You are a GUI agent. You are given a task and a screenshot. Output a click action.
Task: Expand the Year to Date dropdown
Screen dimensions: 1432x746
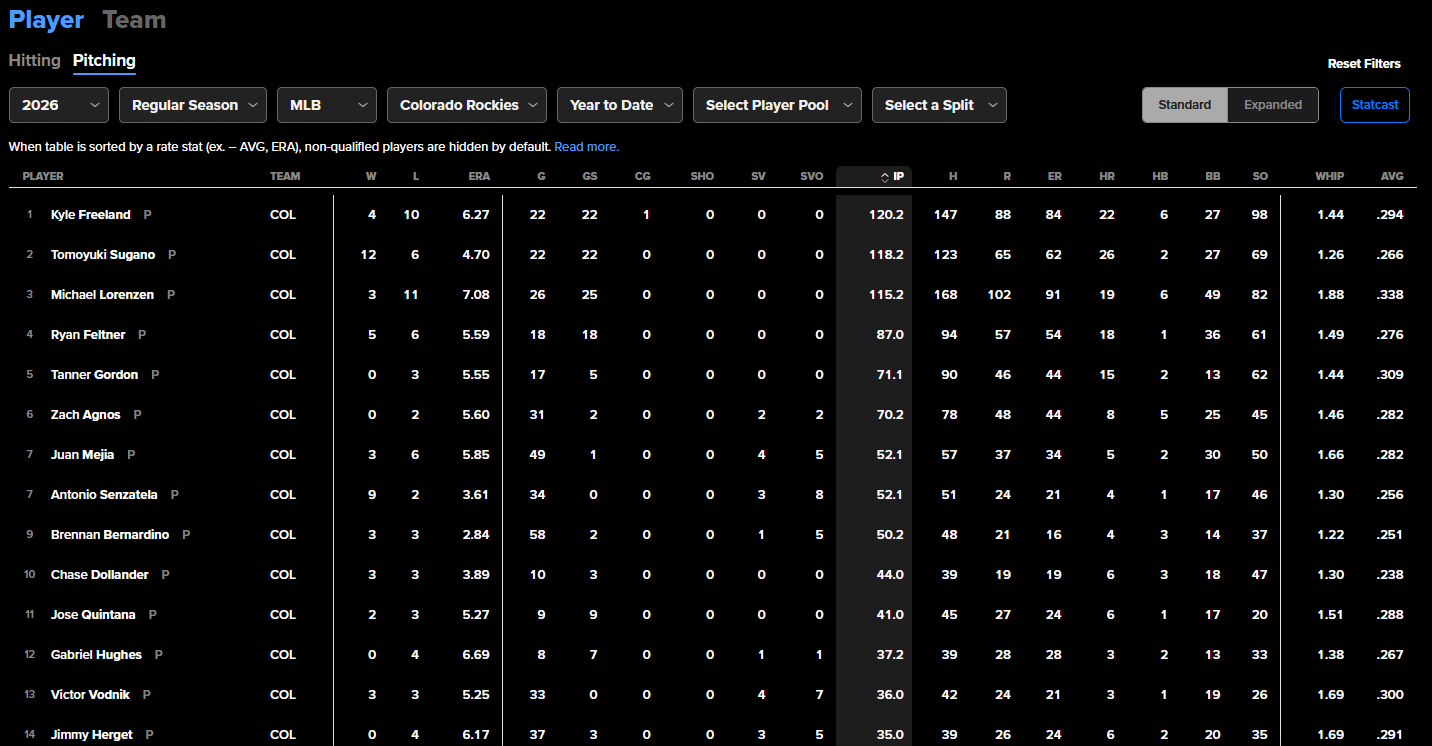click(x=620, y=105)
